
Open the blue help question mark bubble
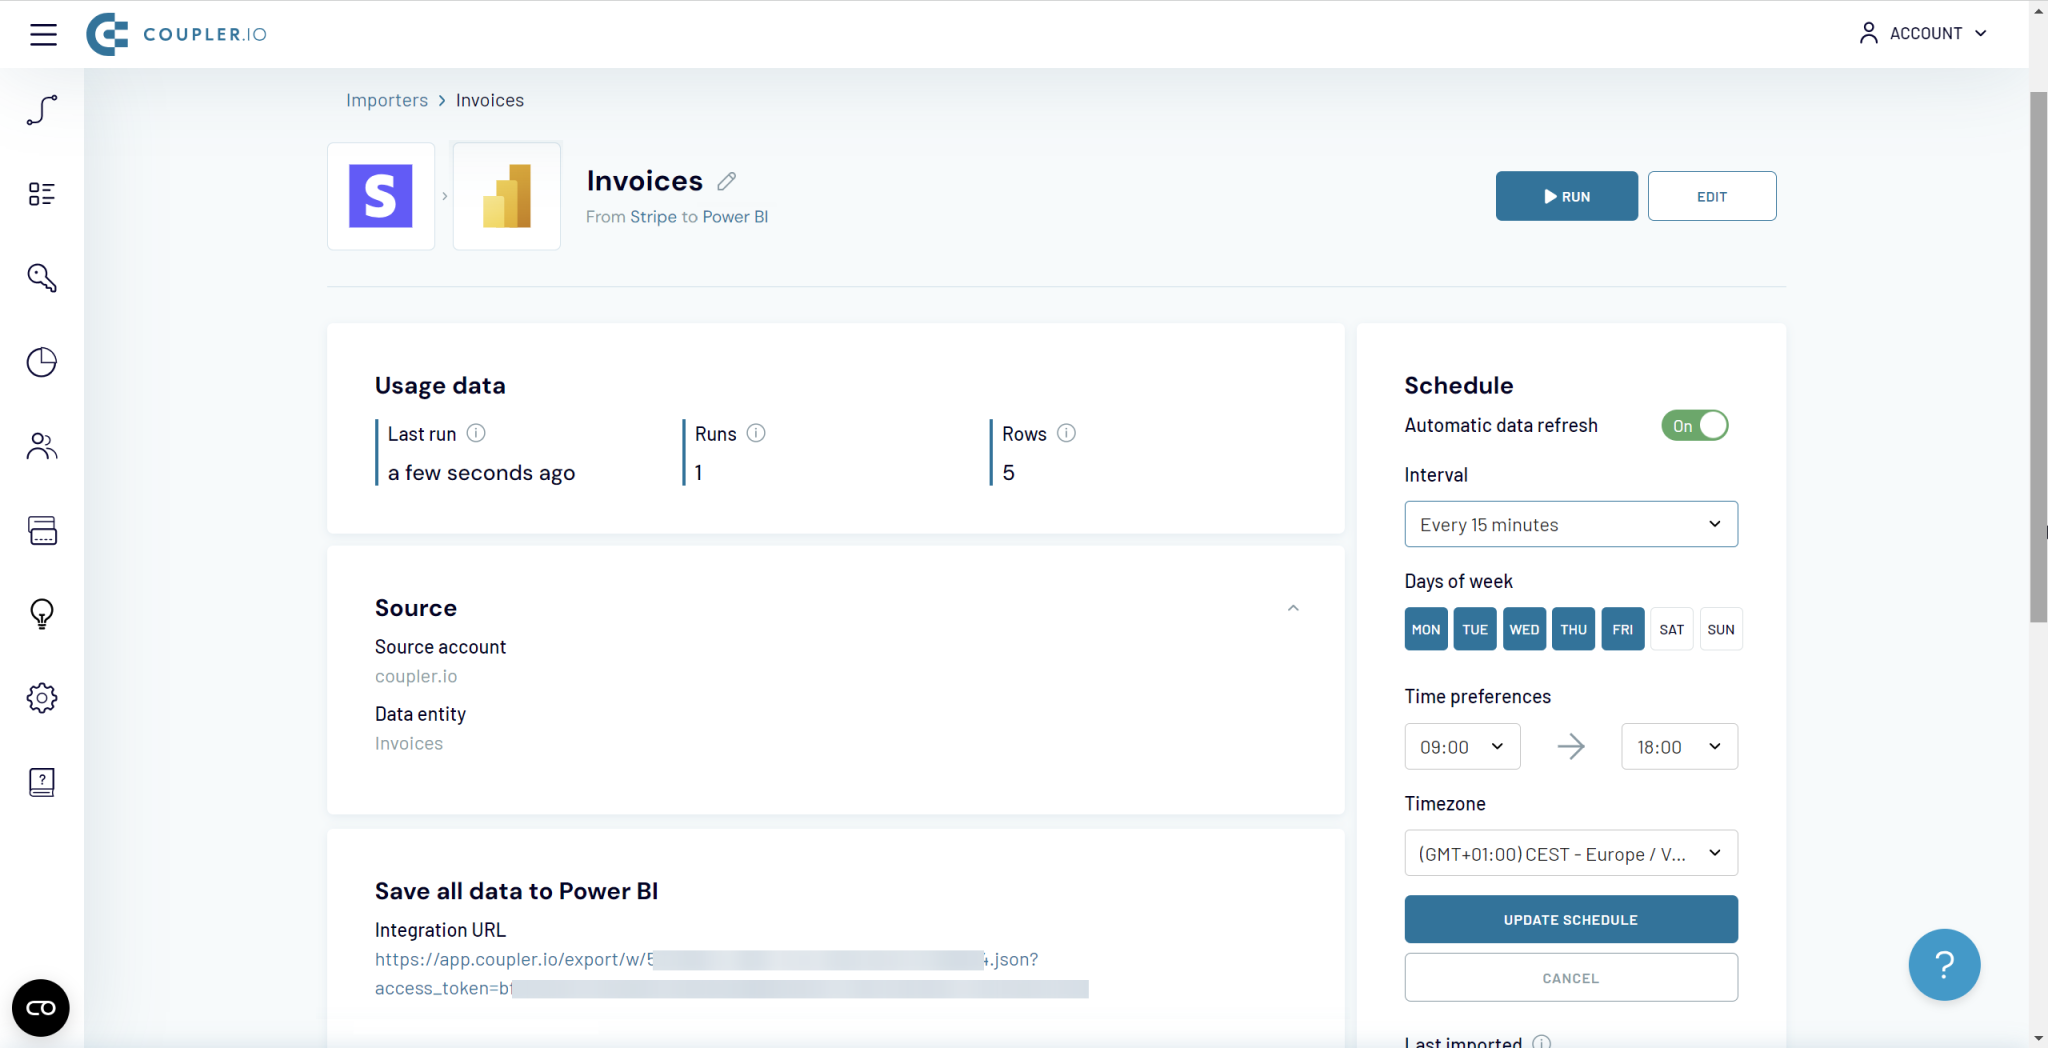[x=1943, y=965]
